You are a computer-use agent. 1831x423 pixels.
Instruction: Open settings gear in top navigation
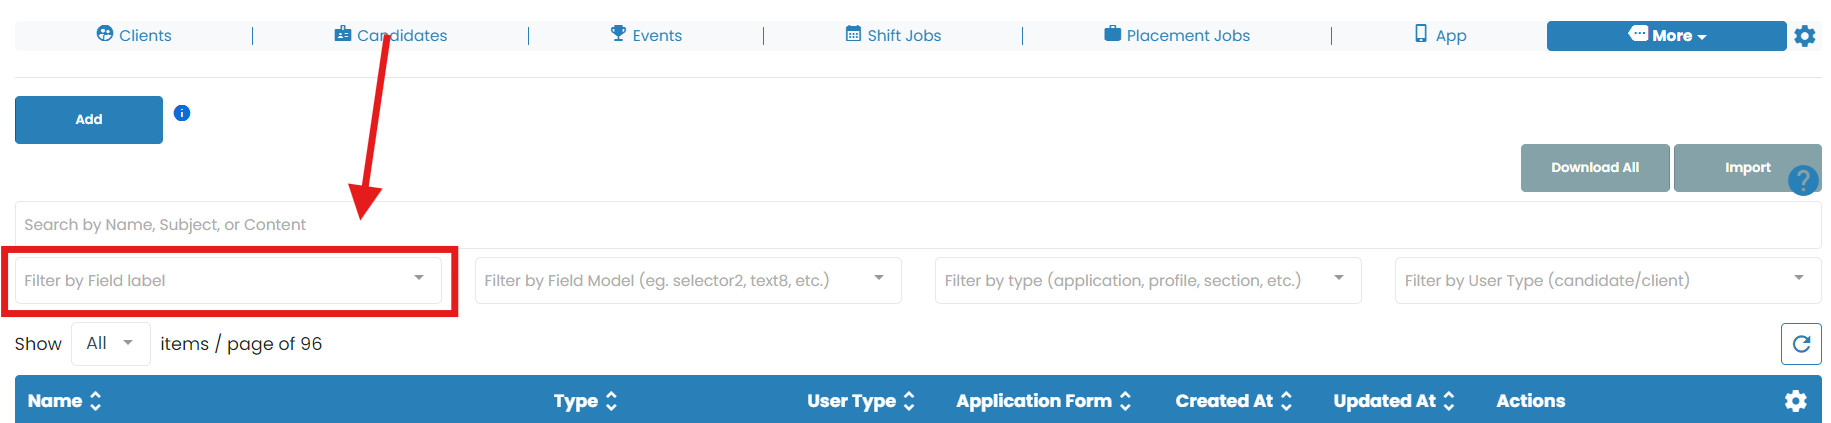click(1804, 36)
